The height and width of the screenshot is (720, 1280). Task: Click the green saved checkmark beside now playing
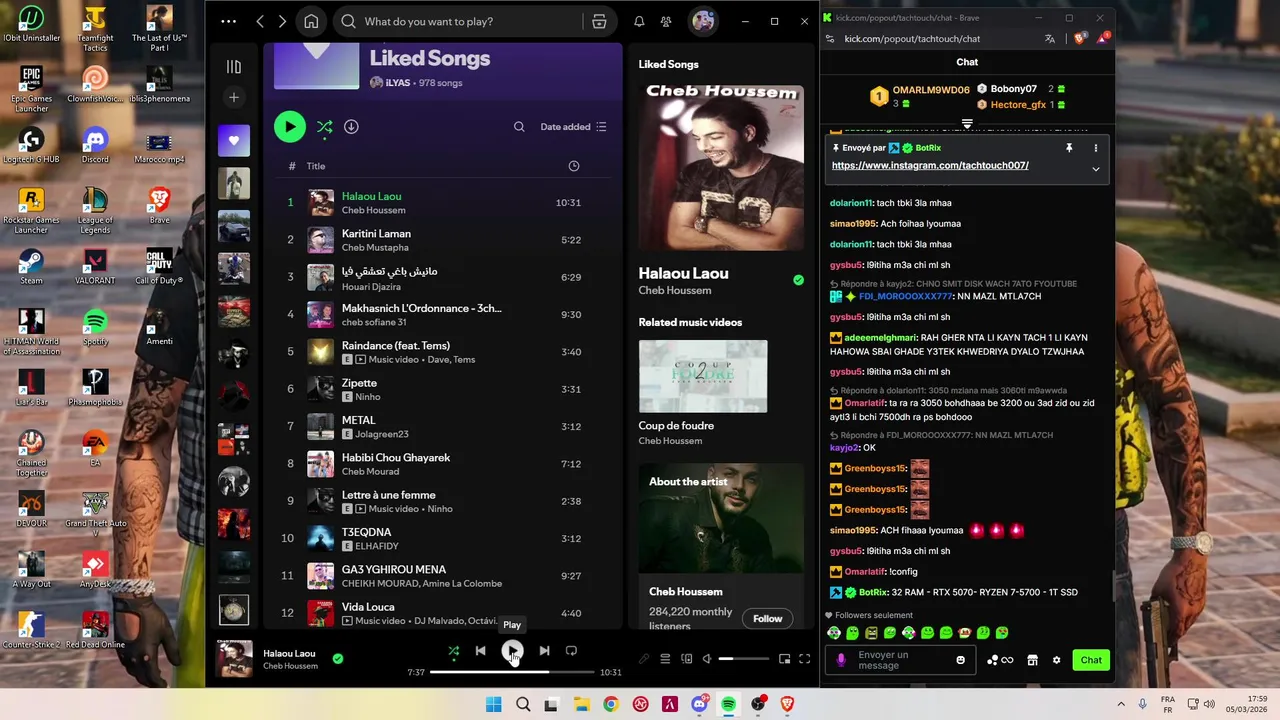(x=338, y=659)
